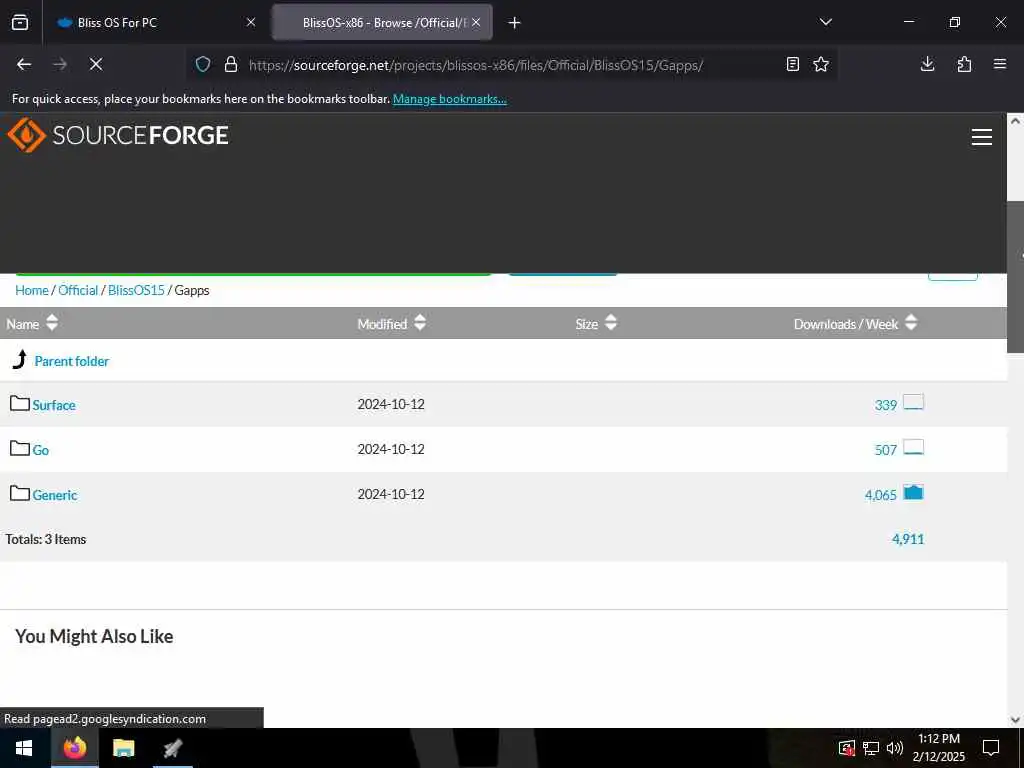Viewport: 1024px width, 768px height.
Task: Click the URL address bar
Action: click(x=511, y=65)
